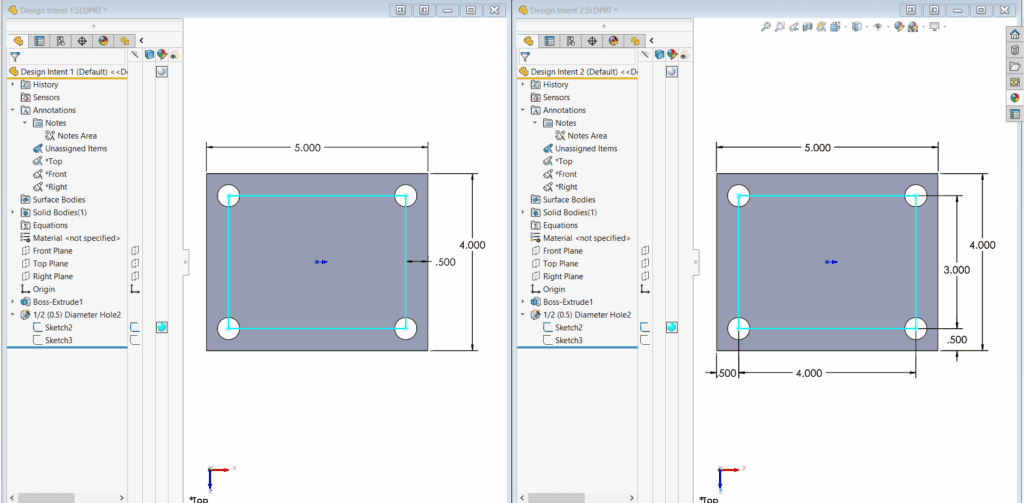This screenshot has width=1024, height=503.
Task: Collapse 1/2 Diameter Hole2 in Design Intent 2
Action: 522,315
